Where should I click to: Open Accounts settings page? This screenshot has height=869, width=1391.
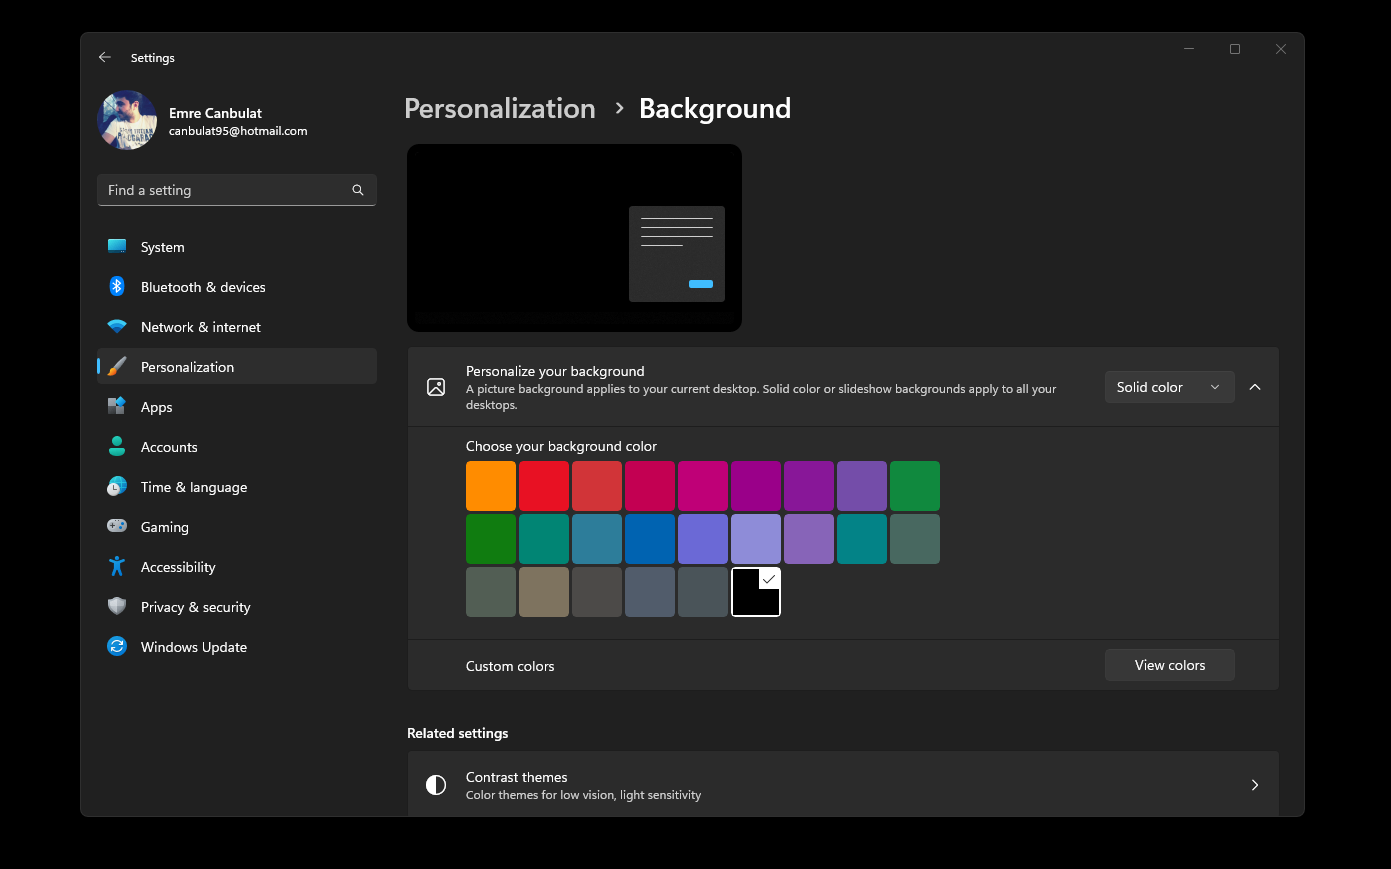click(x=169, y=447)
